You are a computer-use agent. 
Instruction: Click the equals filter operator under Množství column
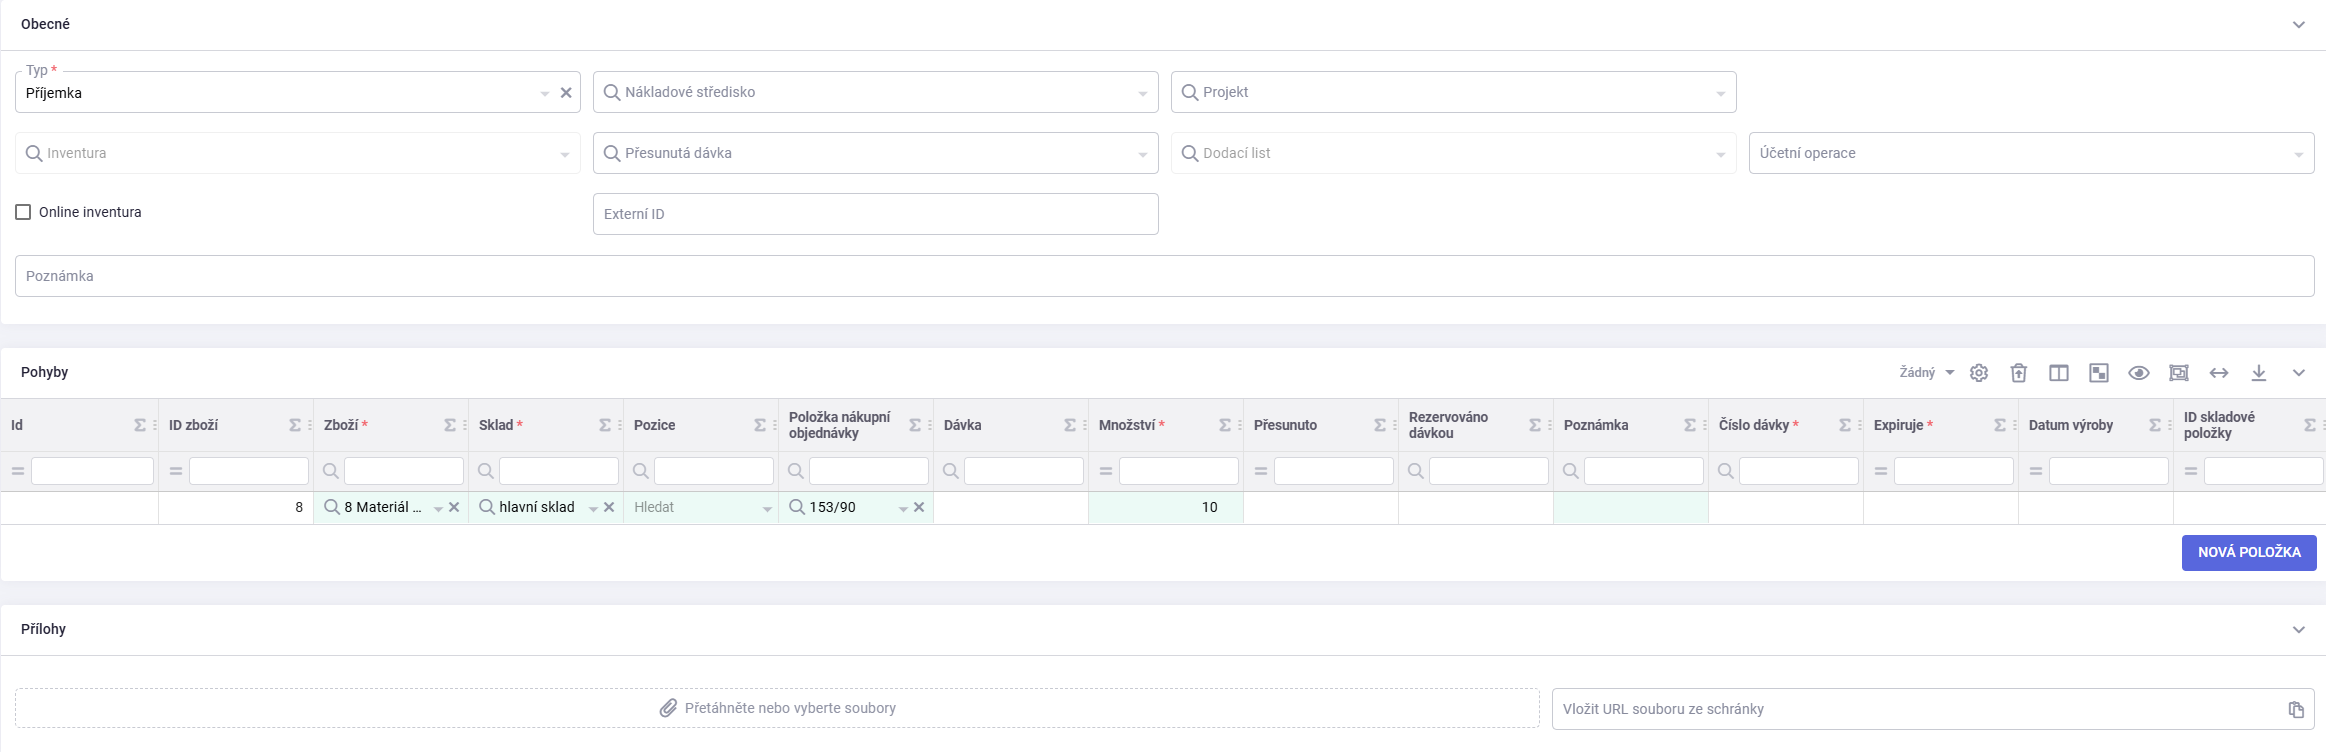[1106, 471]
